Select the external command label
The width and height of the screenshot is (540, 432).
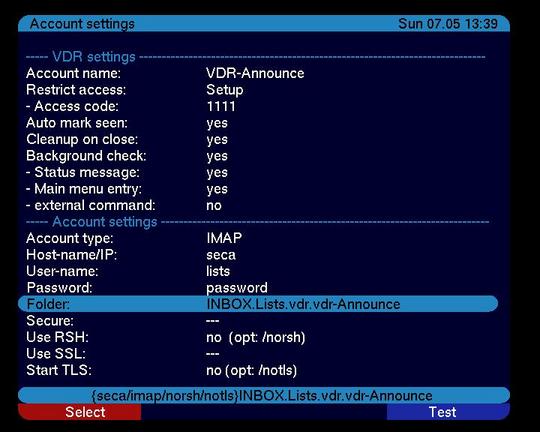pyautogui.click(x=91, y=206)
